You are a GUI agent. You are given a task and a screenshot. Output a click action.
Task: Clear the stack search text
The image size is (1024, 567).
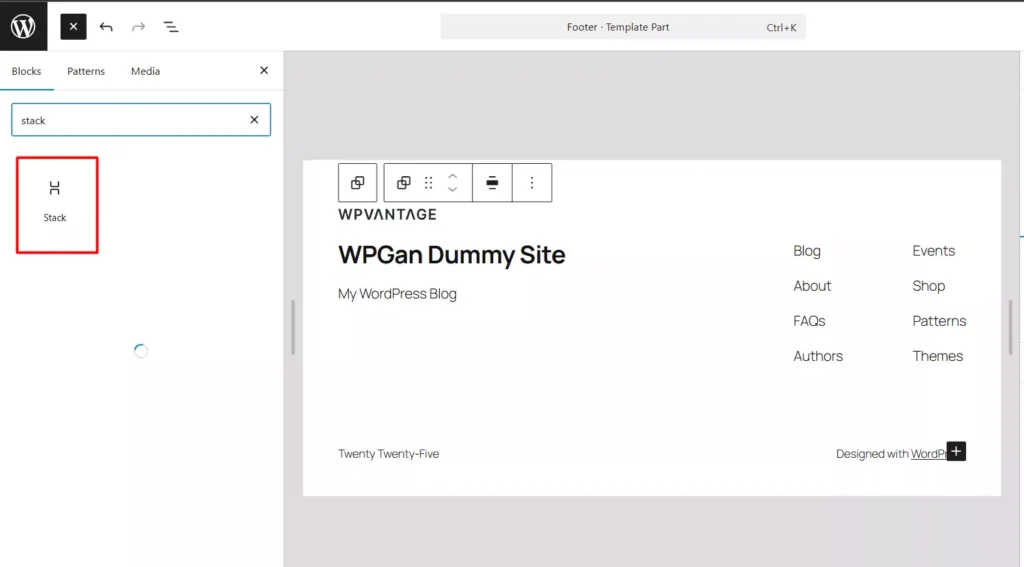click(254, 120)
